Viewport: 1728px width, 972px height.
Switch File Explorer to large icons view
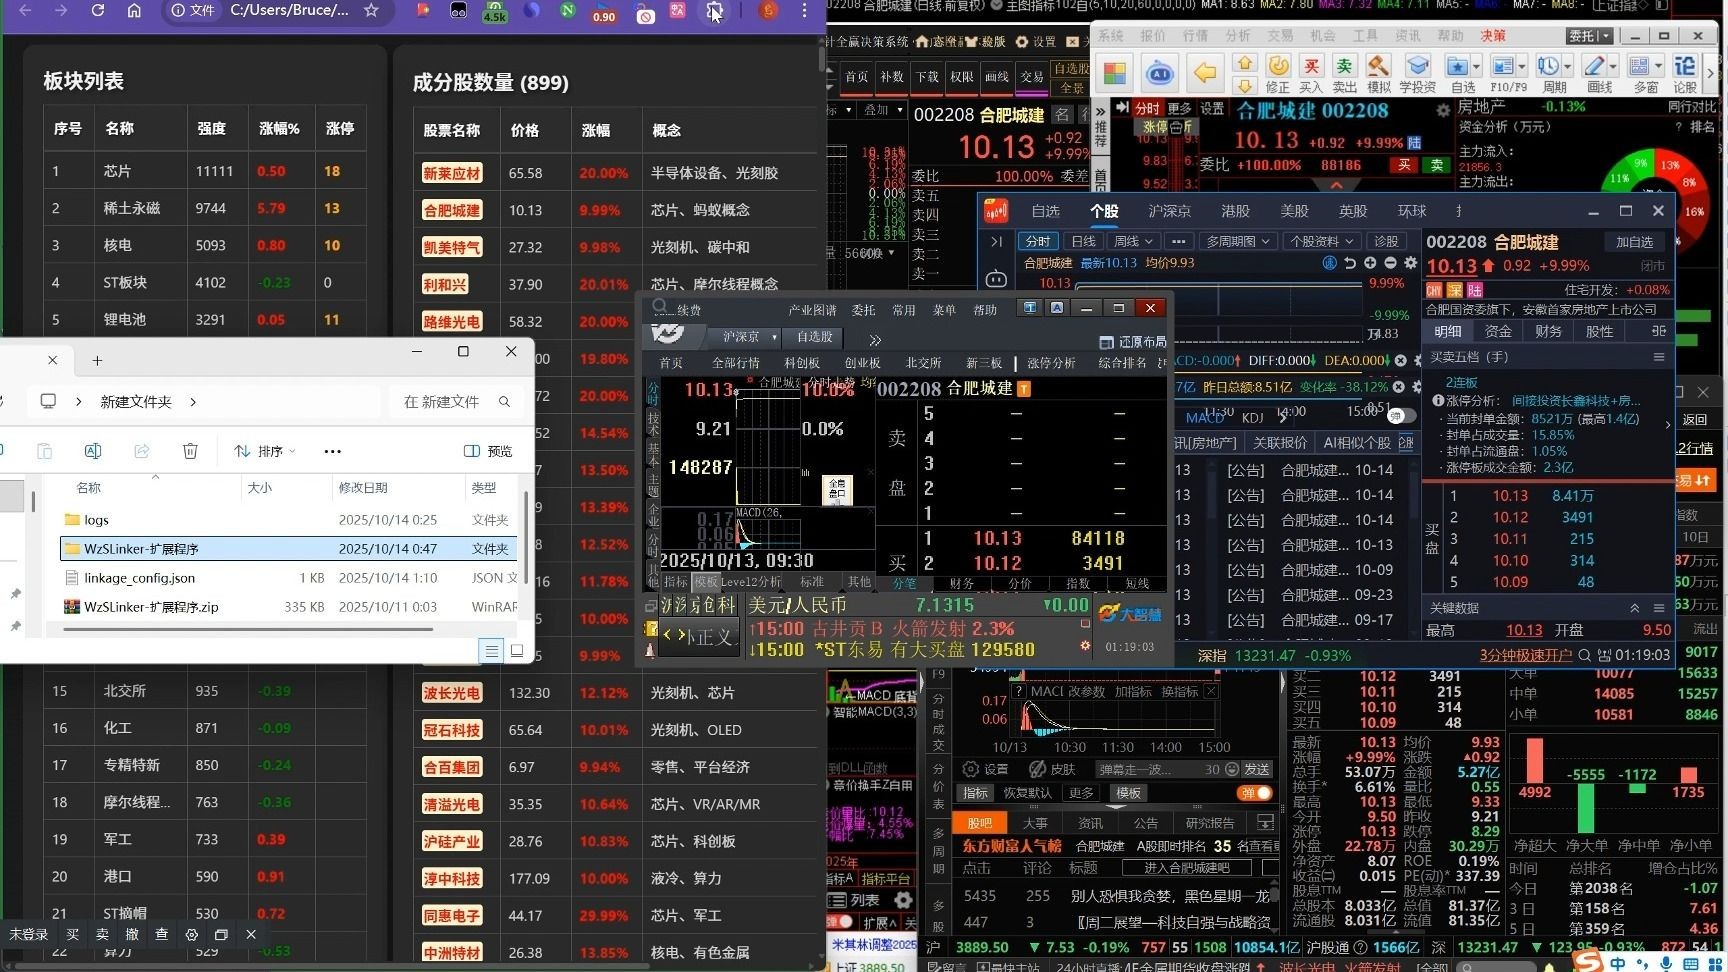pos(517,651)
